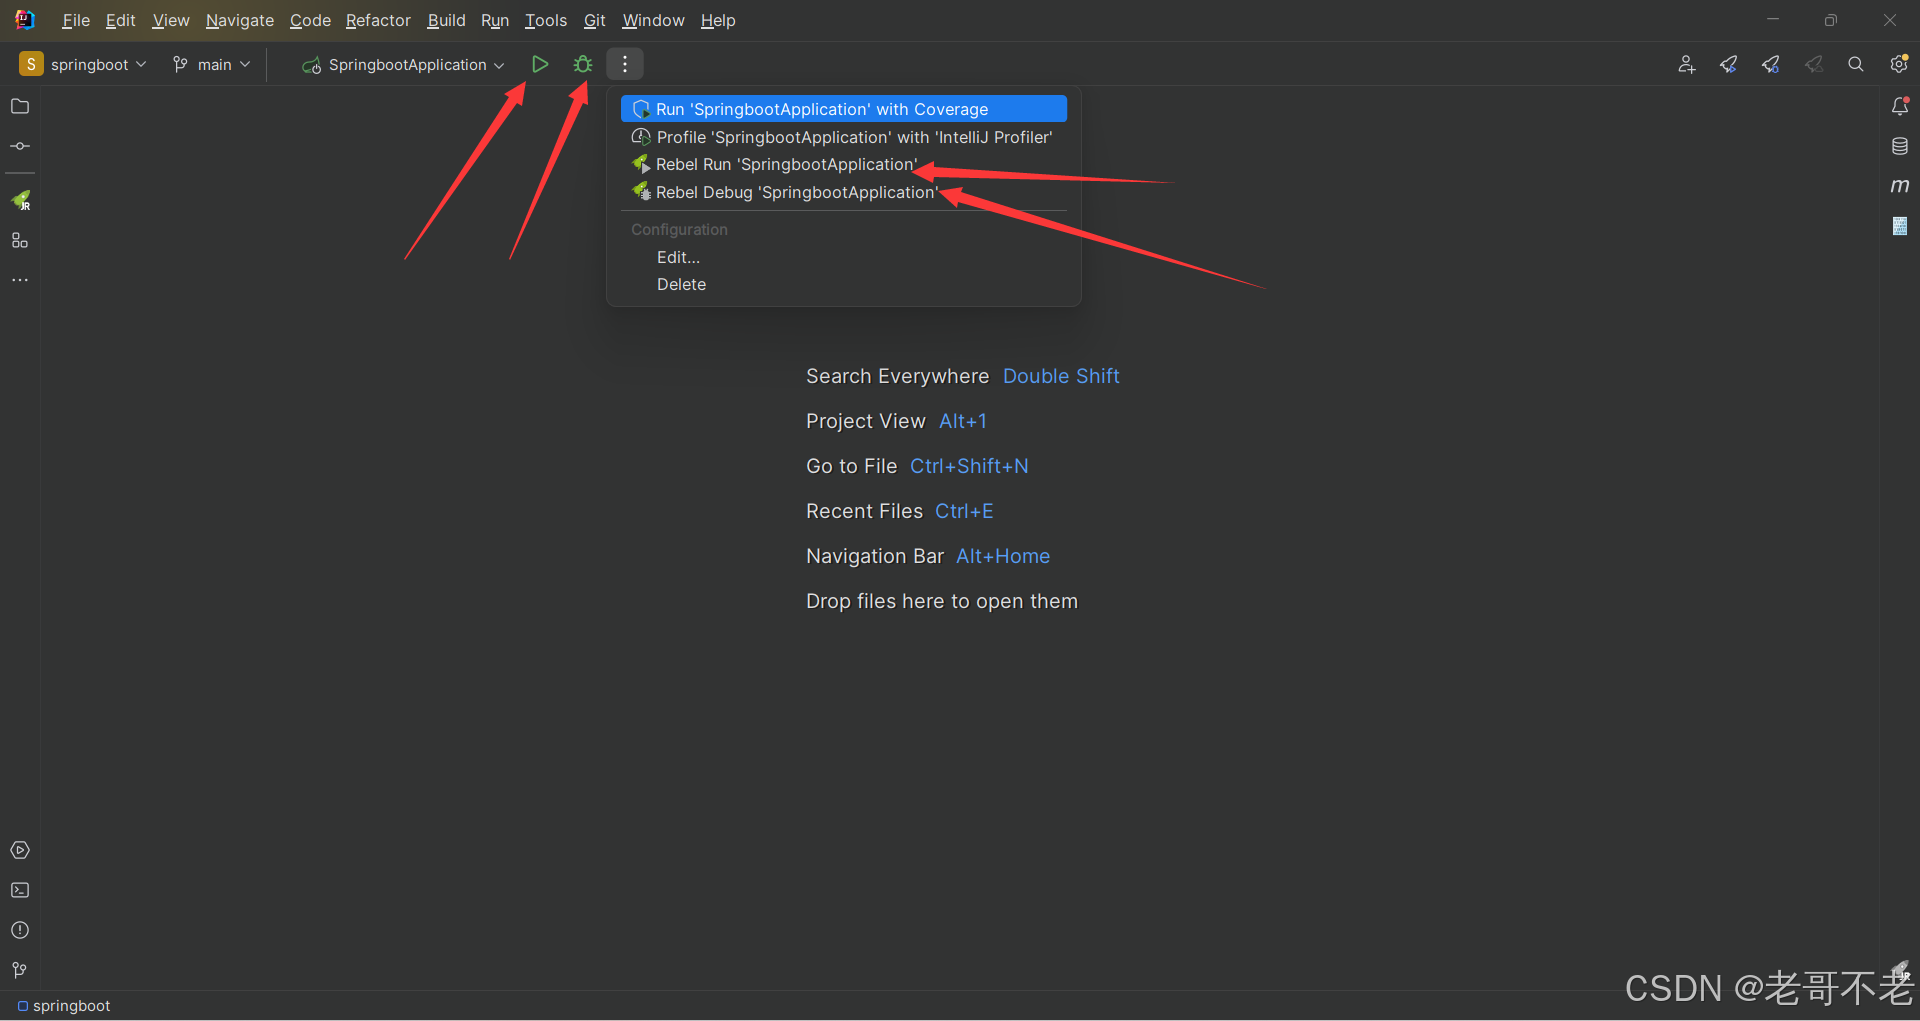Open the Tools menu
1920x1021 pixels.
coord(546,20)
